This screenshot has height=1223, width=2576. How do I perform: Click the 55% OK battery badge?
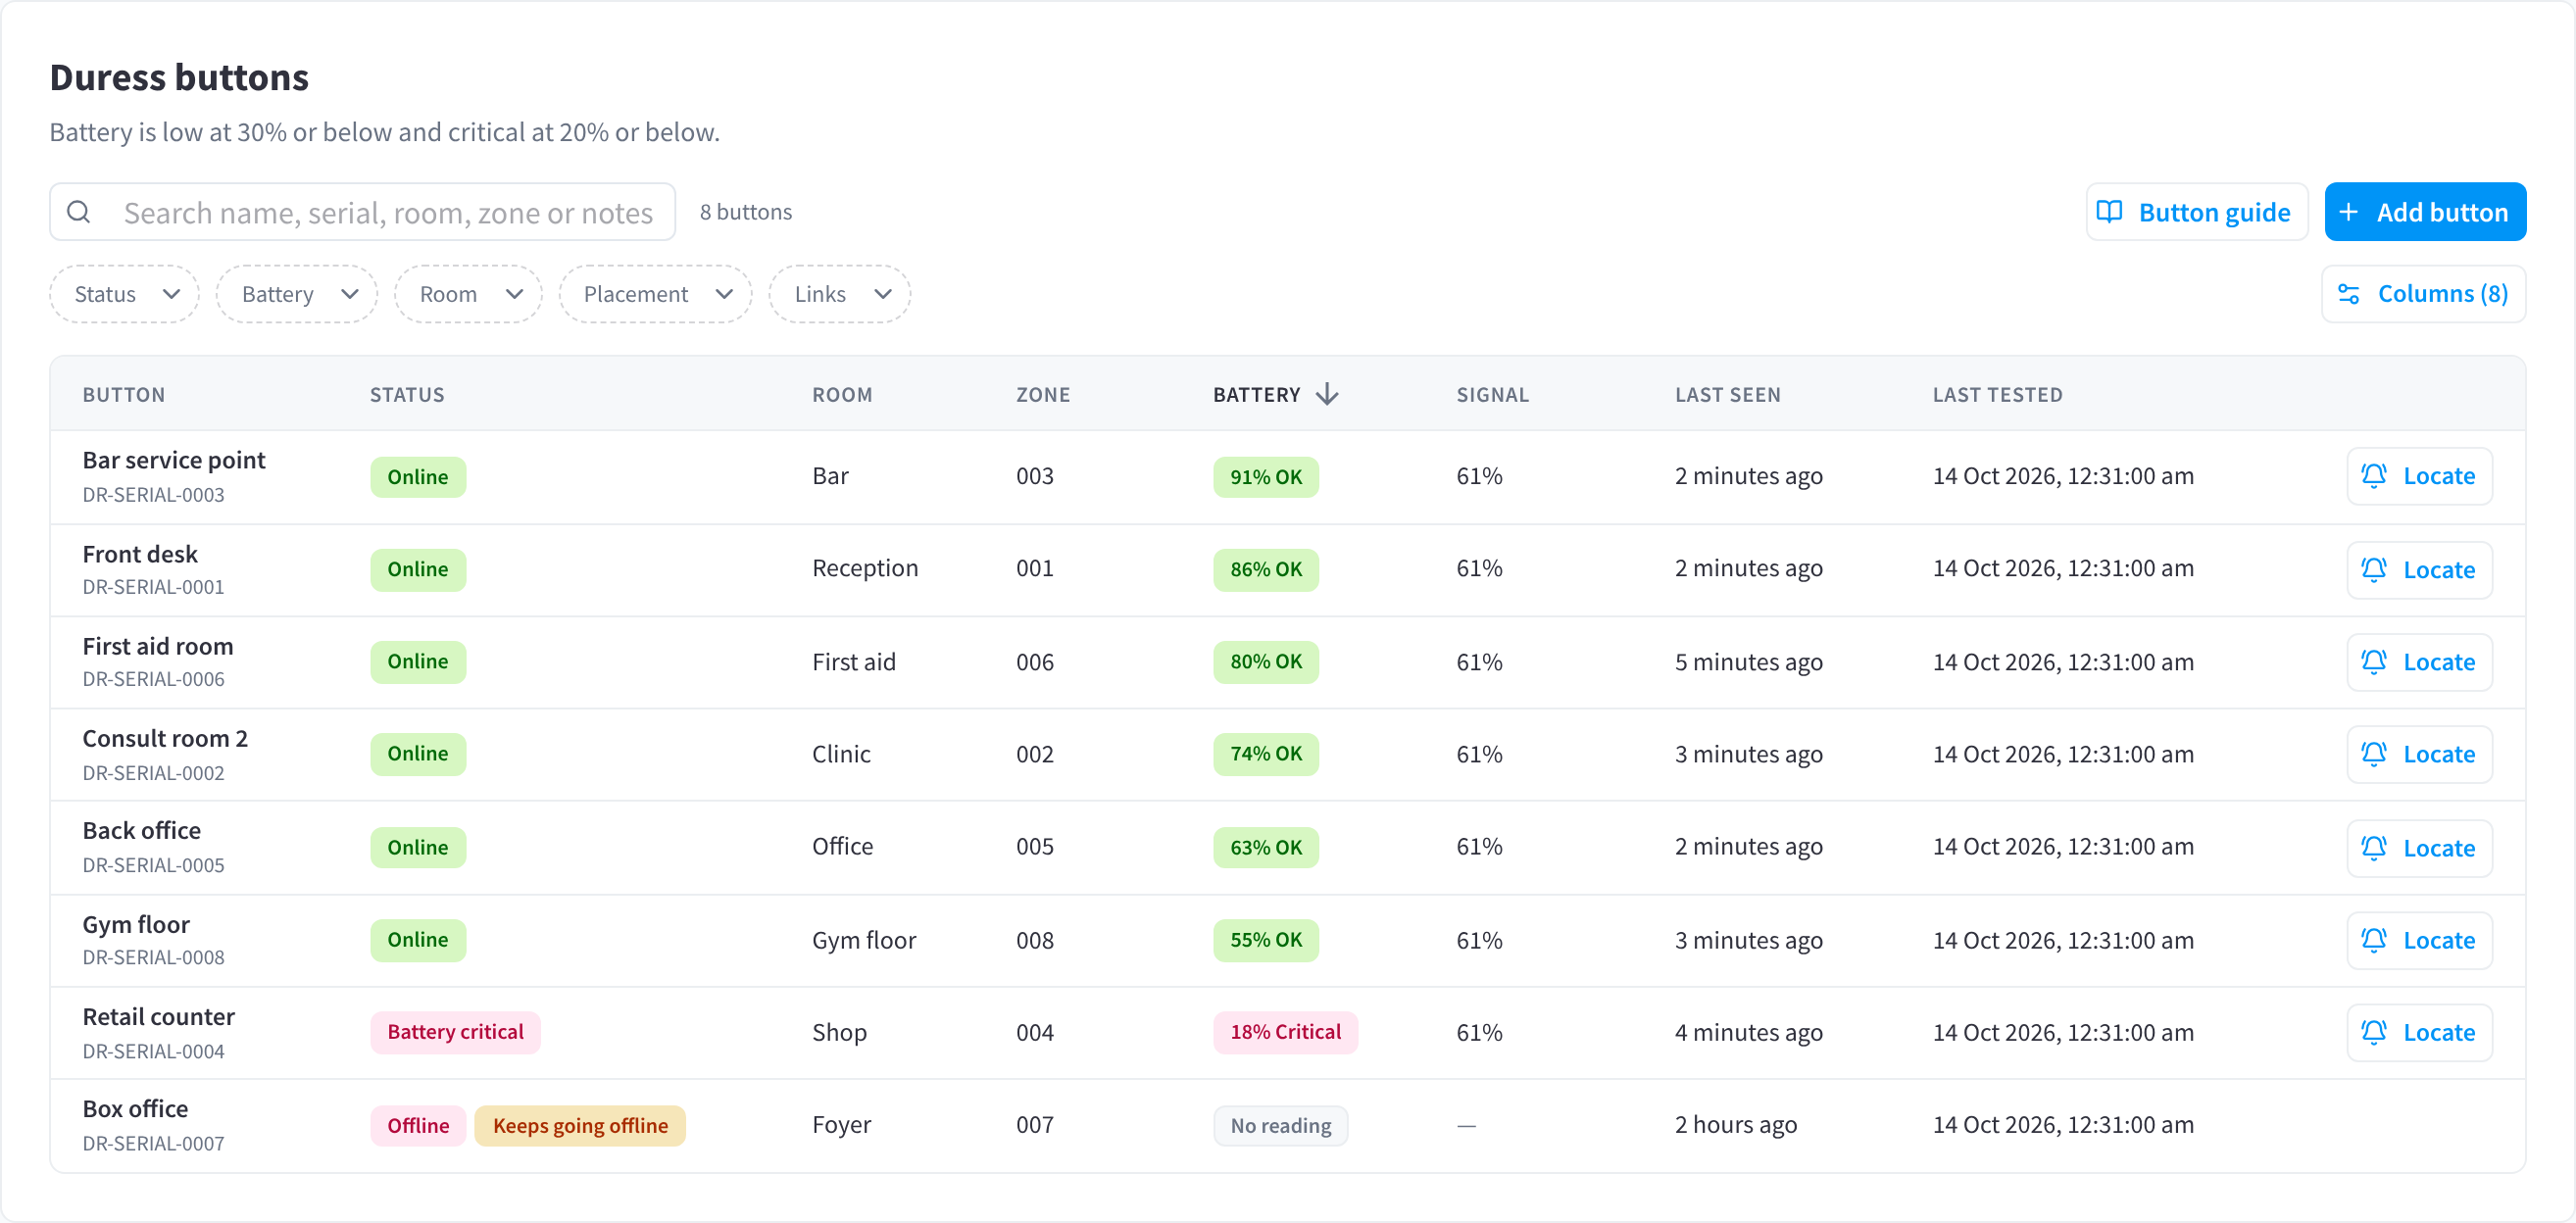click(1266, 940)
